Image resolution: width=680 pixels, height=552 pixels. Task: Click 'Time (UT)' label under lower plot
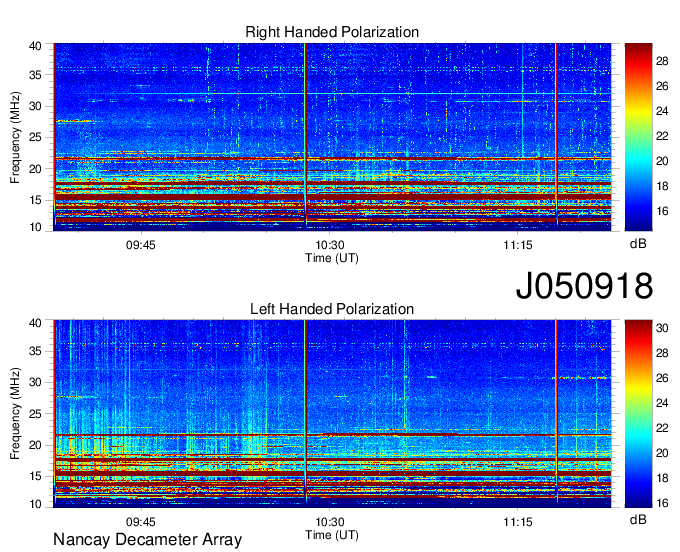click(332, 535)
